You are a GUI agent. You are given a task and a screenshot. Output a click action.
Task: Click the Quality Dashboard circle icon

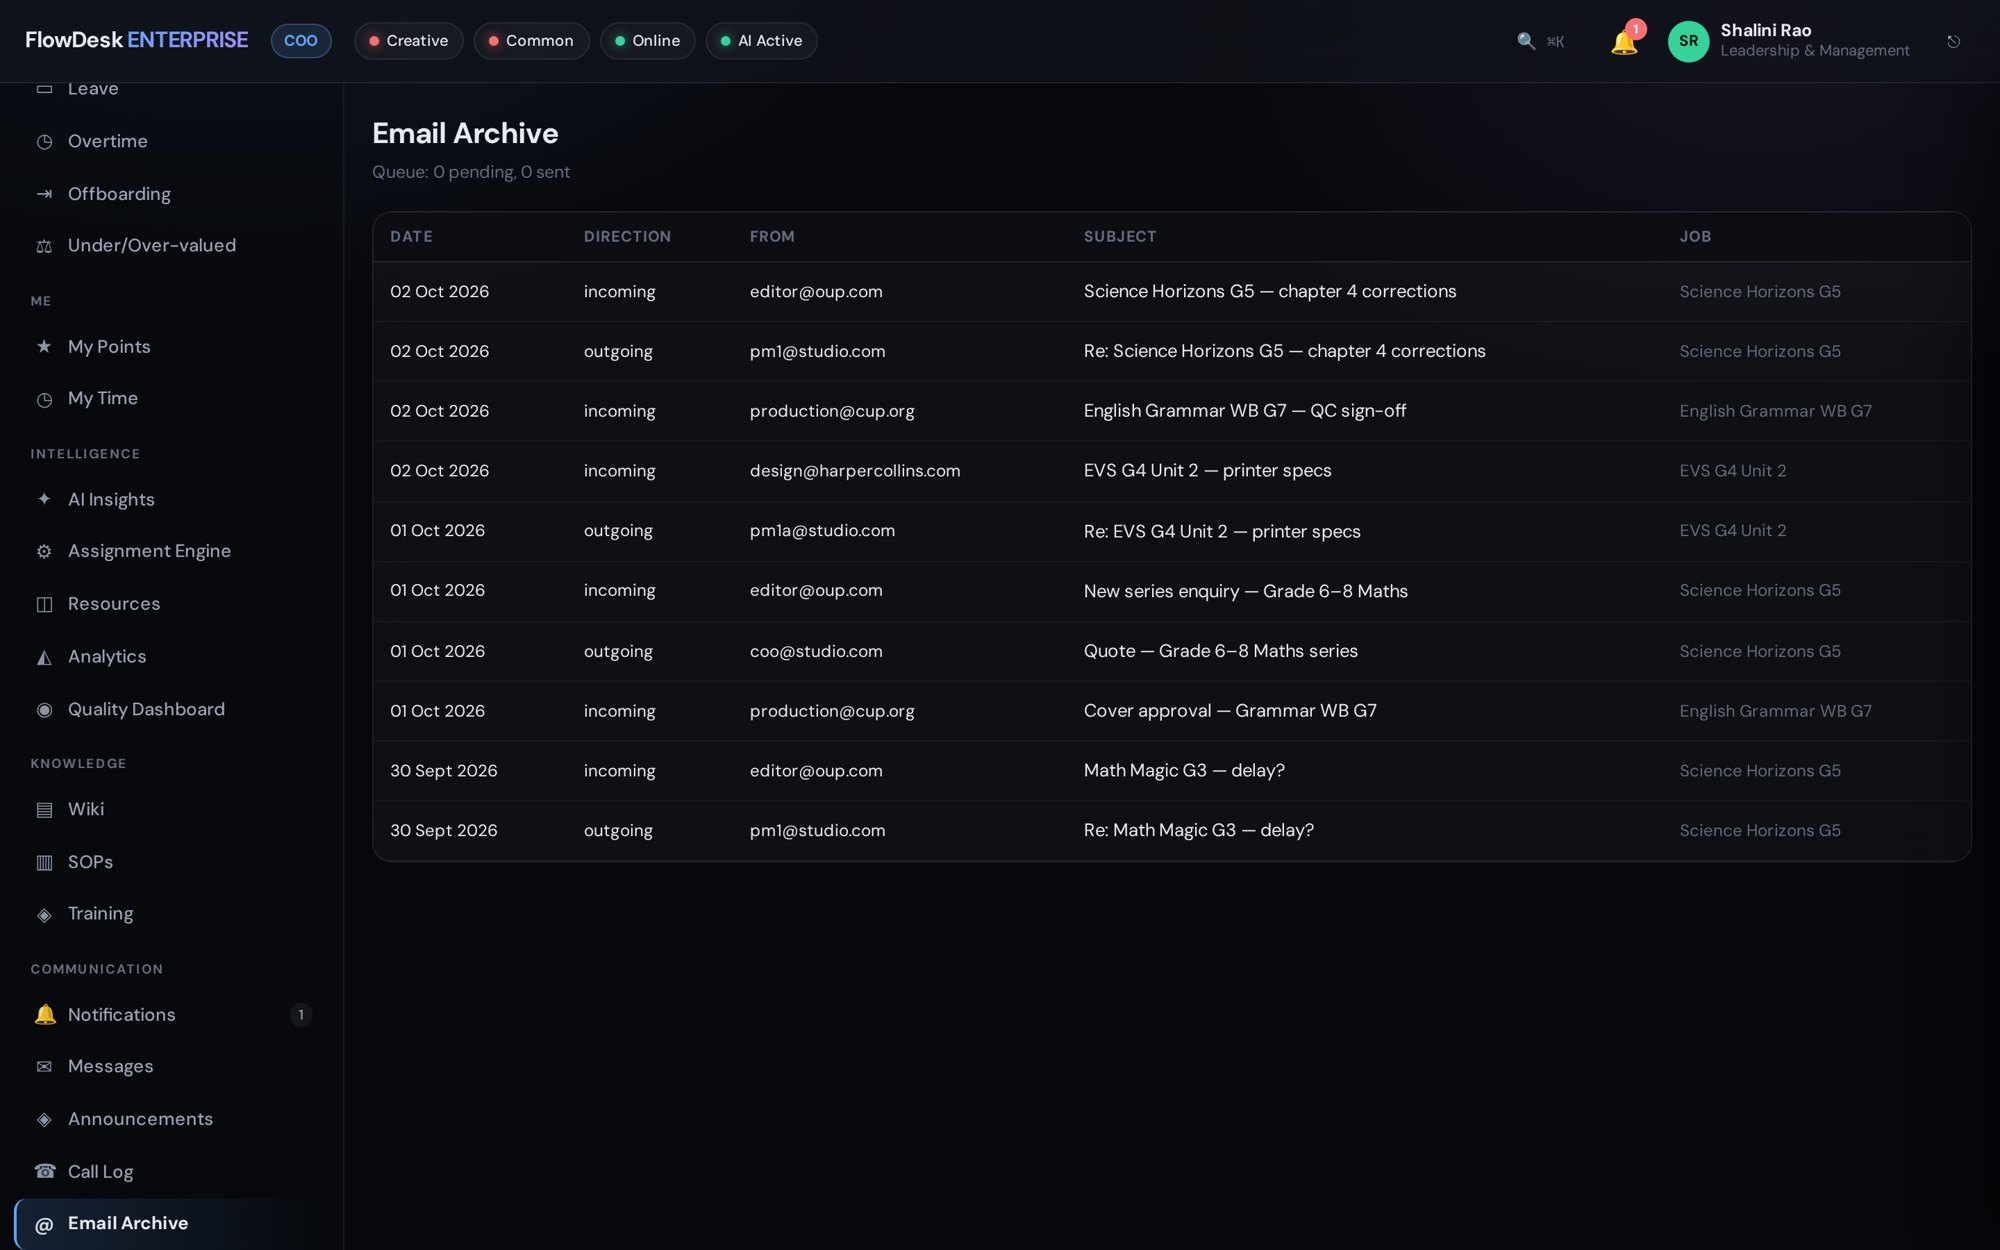[44, 709]
